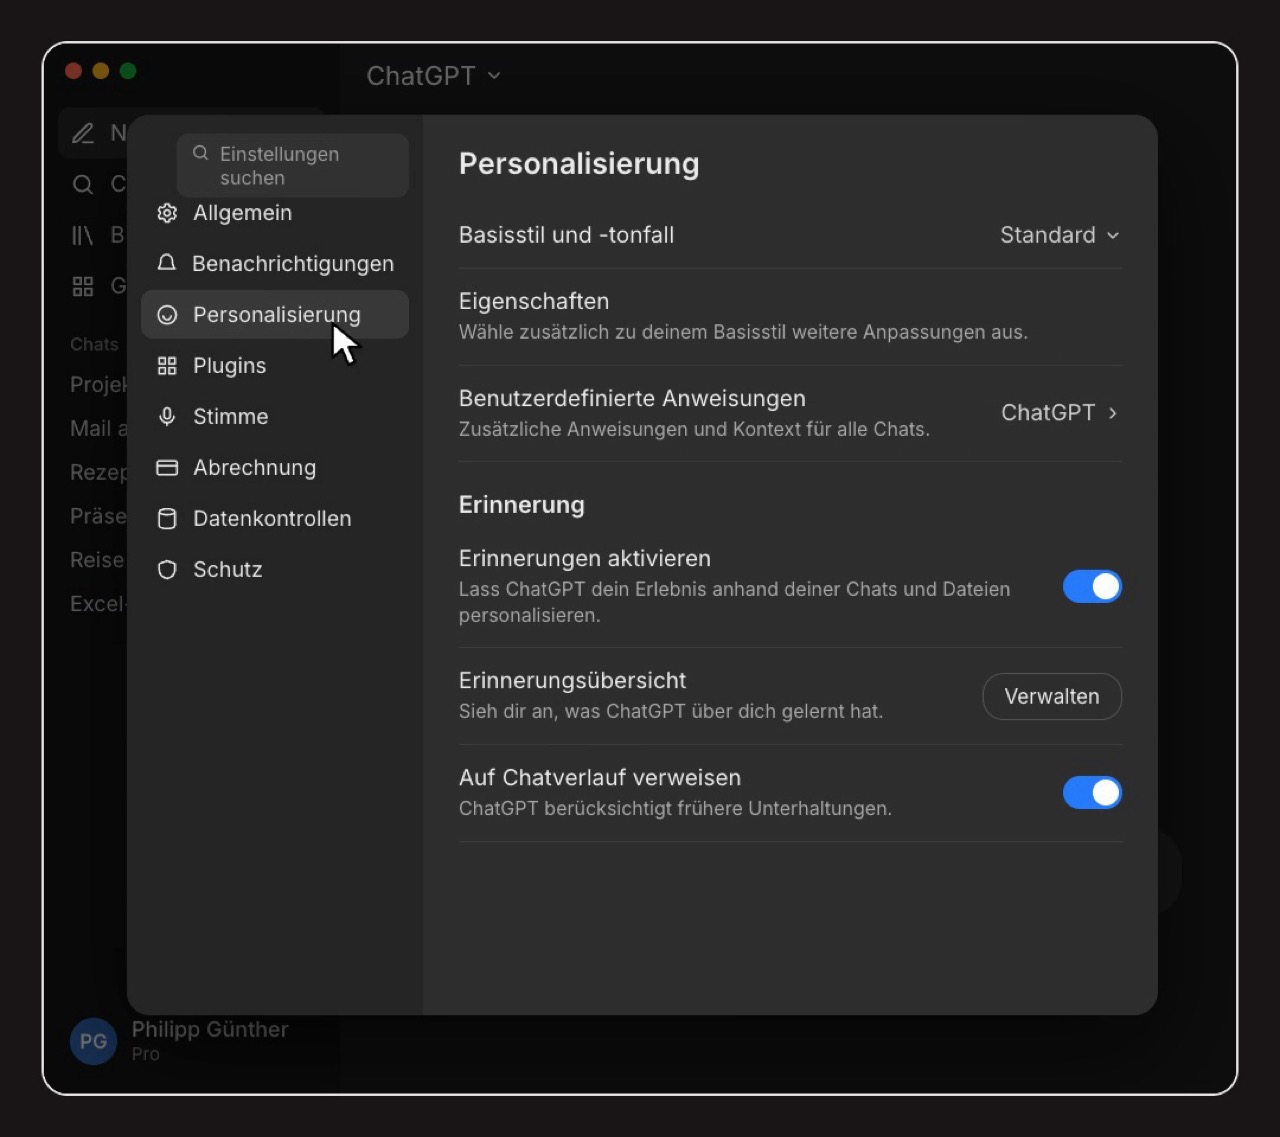Open the Eigenschaften row

[x=790, y=316]
